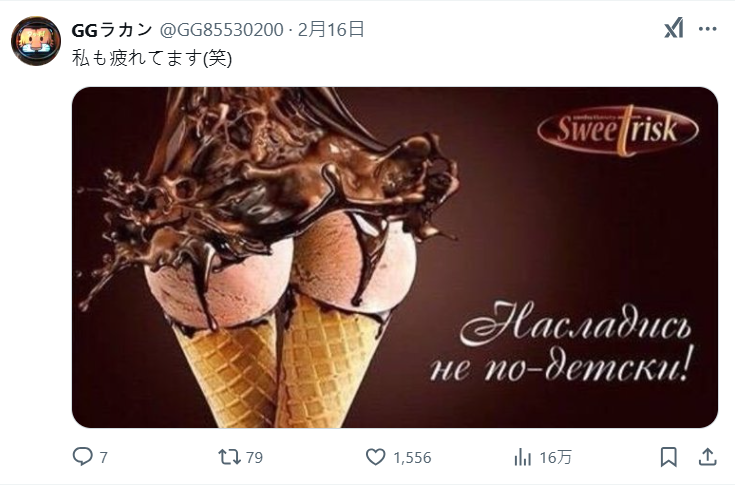Open the three-dot more options menu
The height and width of the screenshot is (488, 735).
tap(707, 29)
